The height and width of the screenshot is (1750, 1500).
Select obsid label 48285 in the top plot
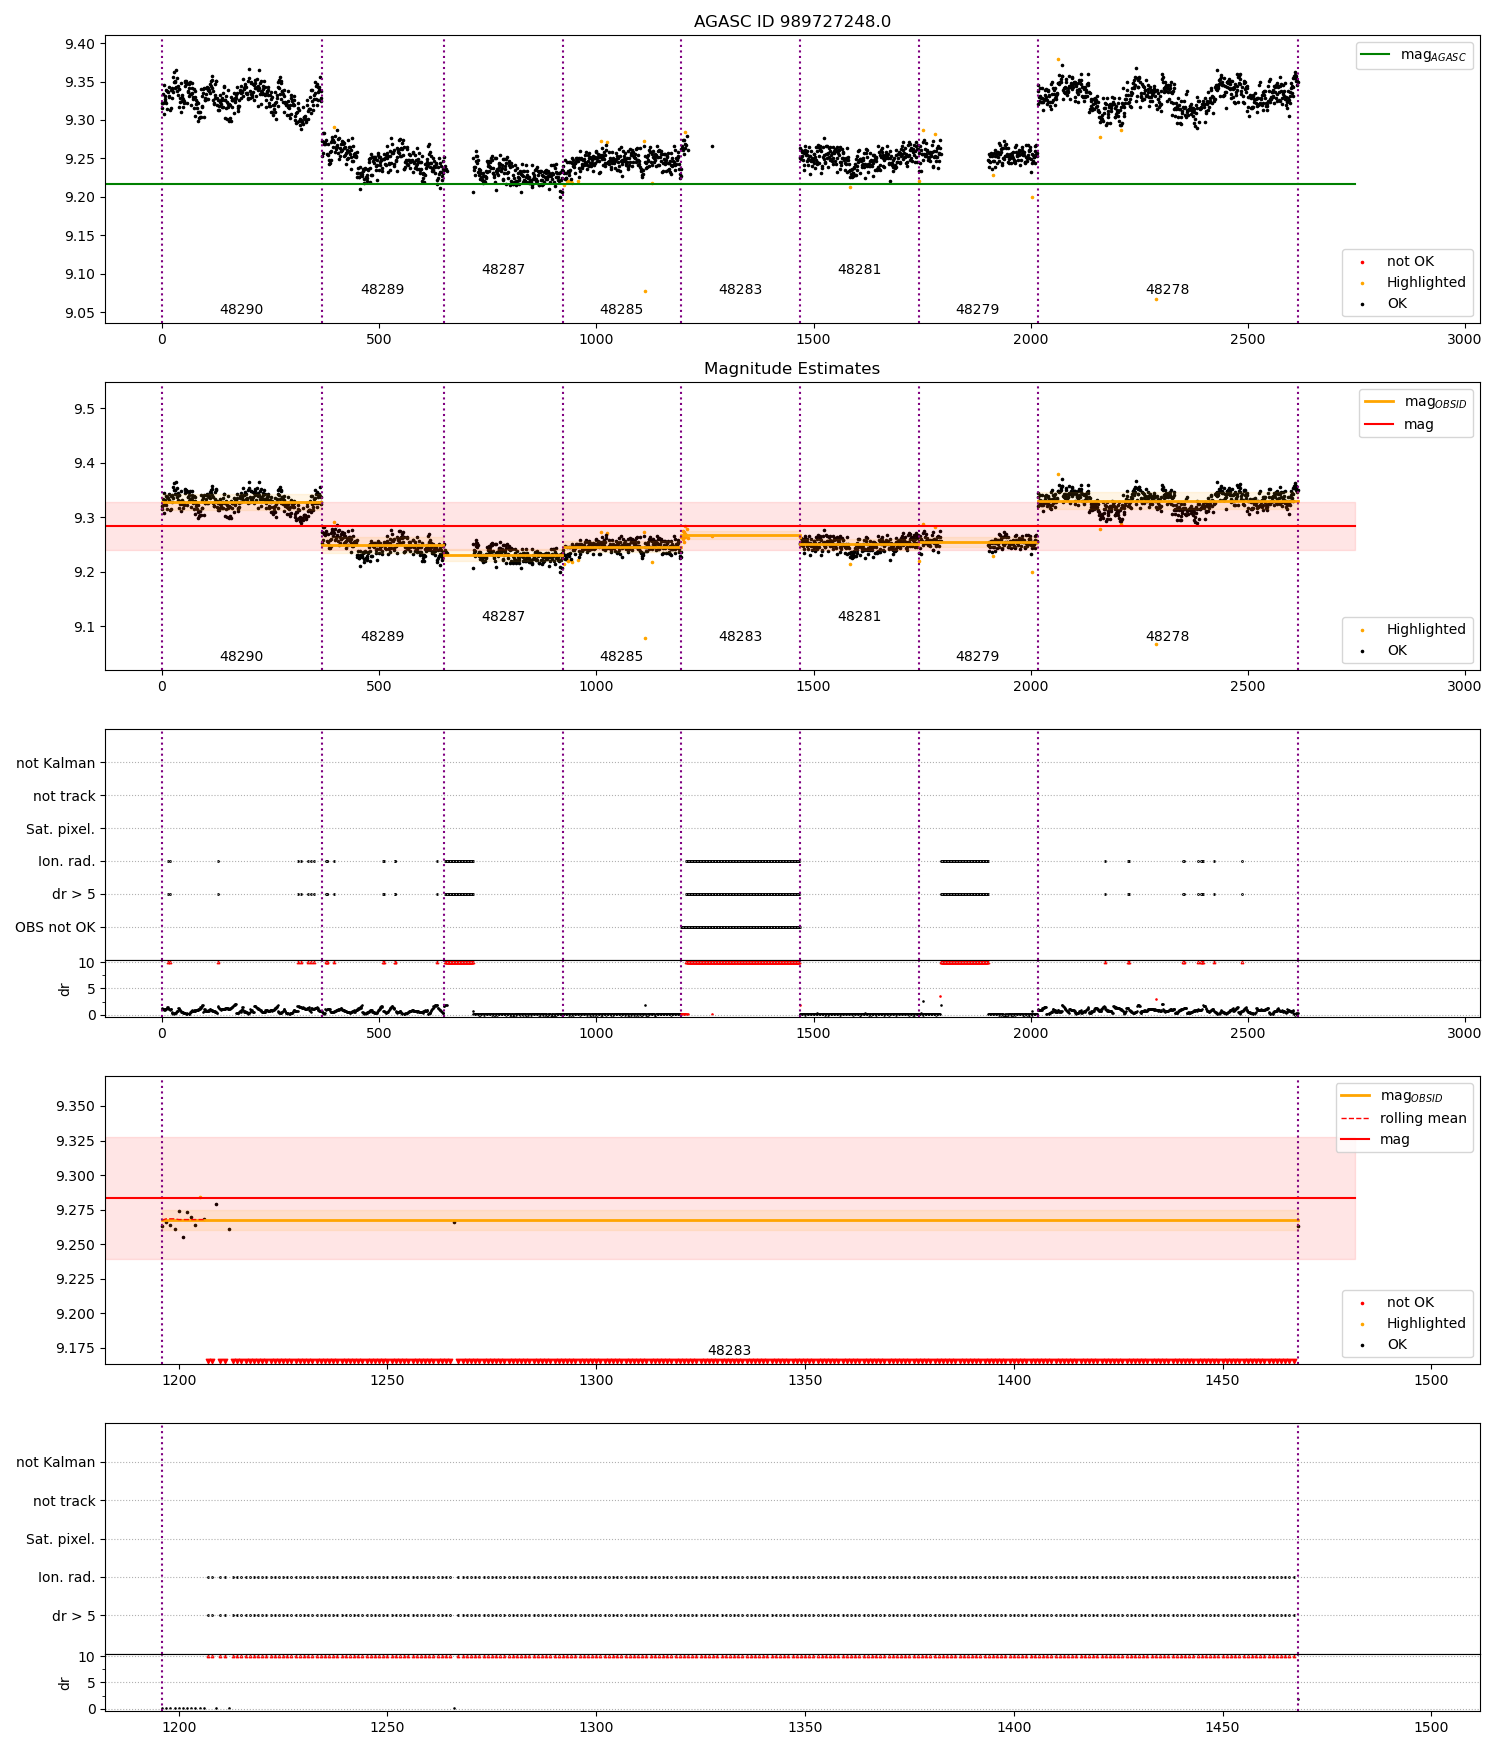pos(621,310)
